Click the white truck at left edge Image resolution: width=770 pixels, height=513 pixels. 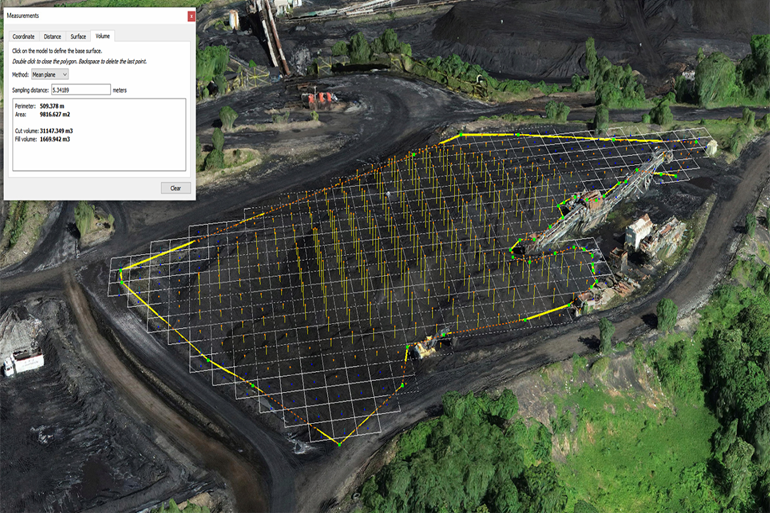[x=20, y=364]
